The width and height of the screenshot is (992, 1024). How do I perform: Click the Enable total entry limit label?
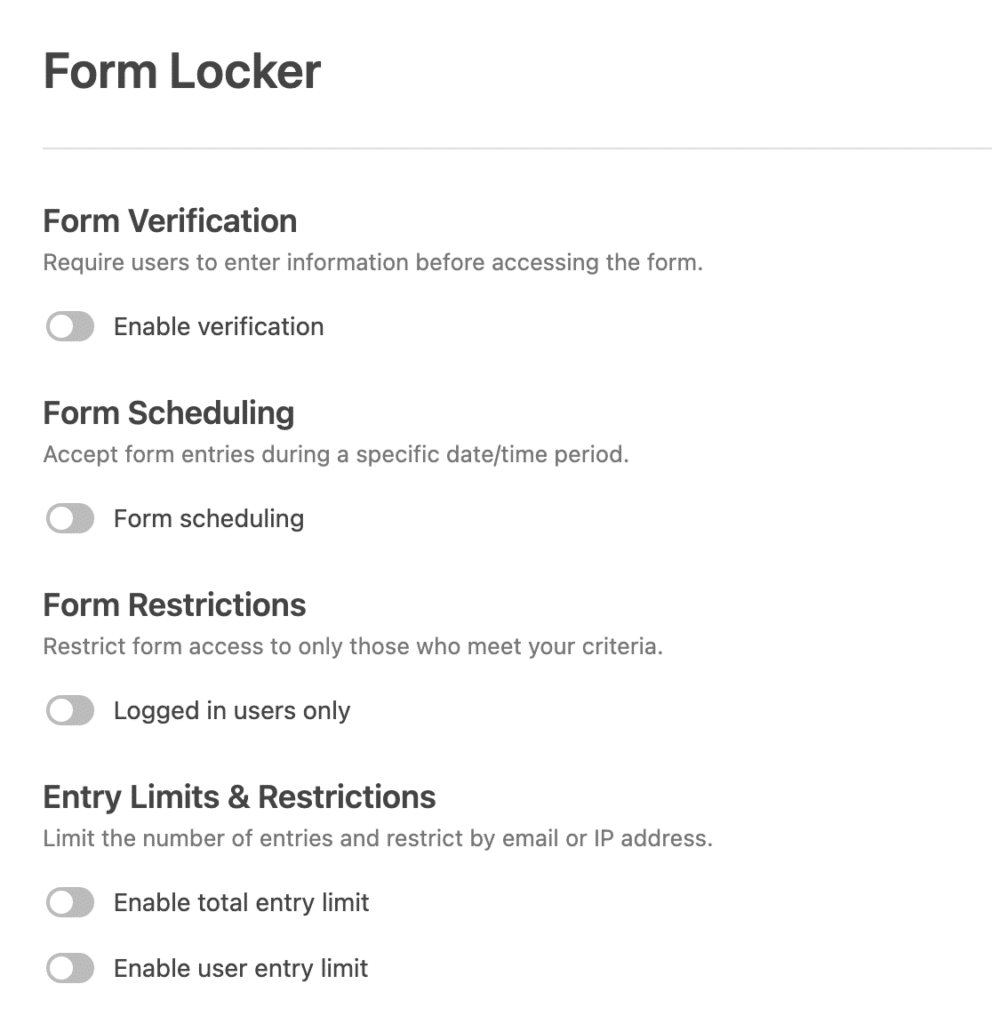coord(242,902)
